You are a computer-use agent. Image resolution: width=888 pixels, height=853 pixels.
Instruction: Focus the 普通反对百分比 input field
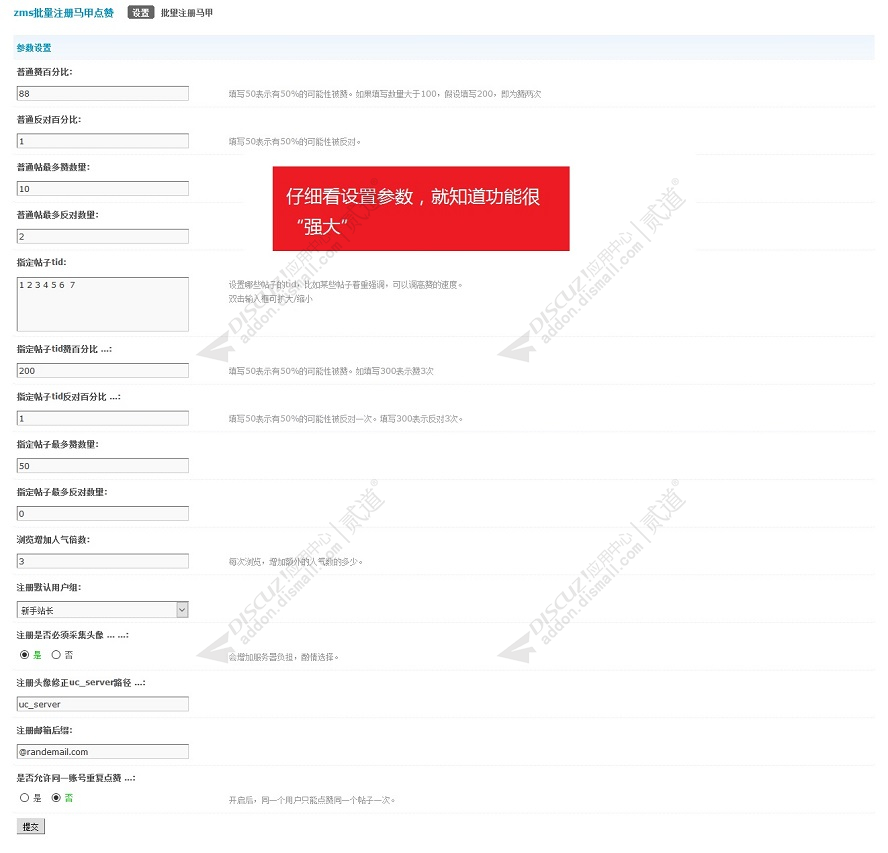pyautogui.click(x=103, y=141)
